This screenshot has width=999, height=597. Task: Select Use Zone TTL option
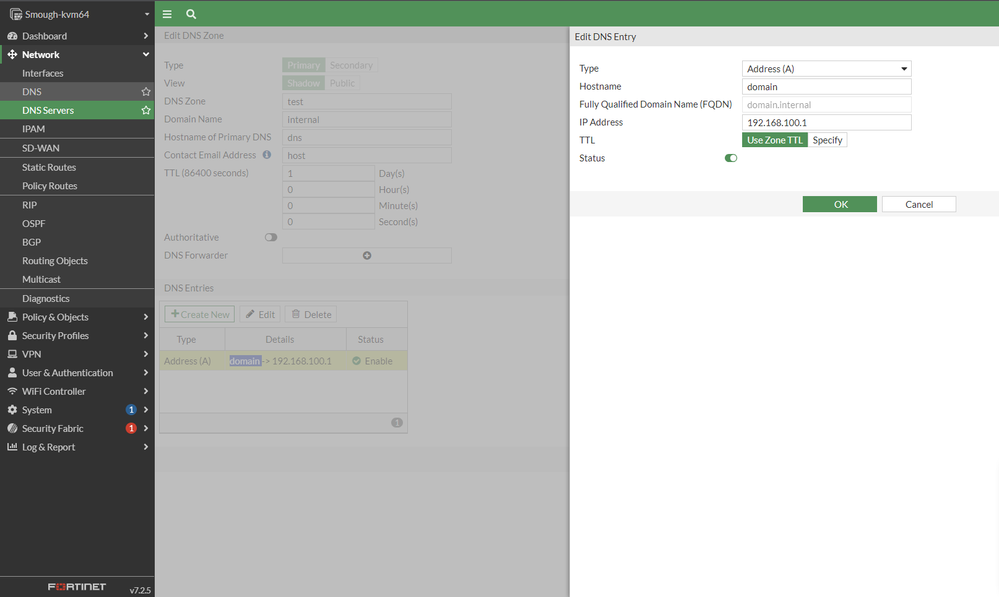click(775, 140)
